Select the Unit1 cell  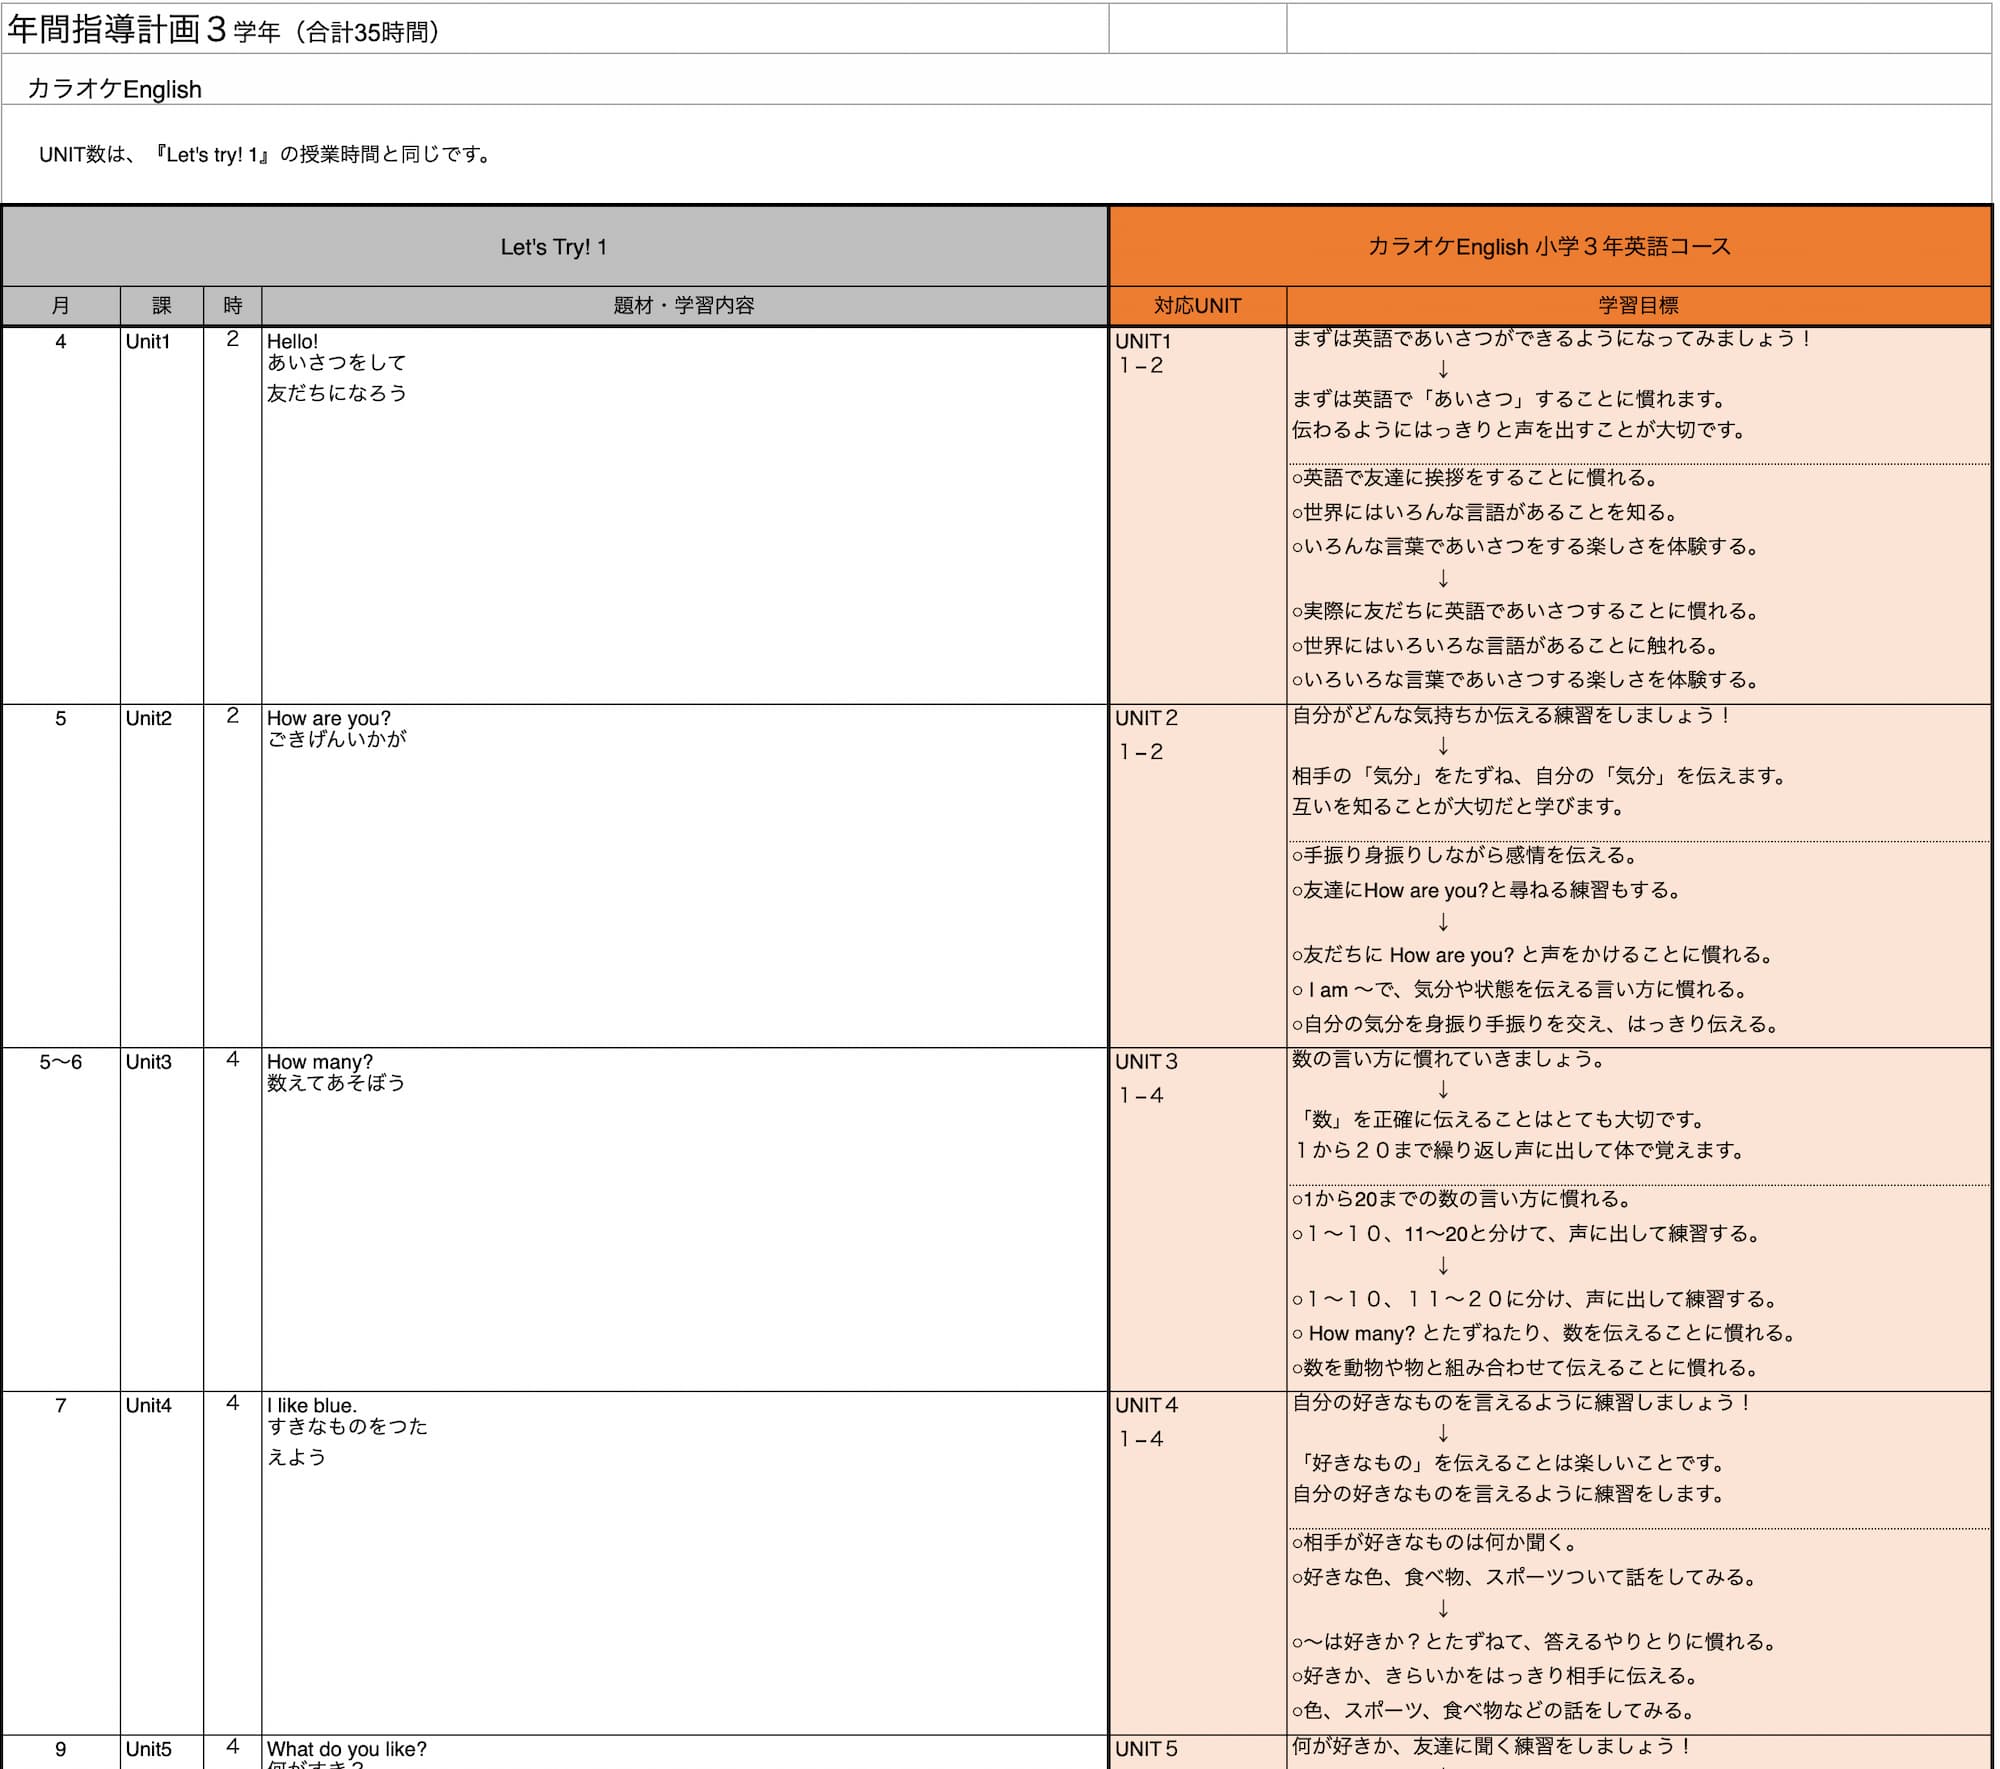[162, 516]
